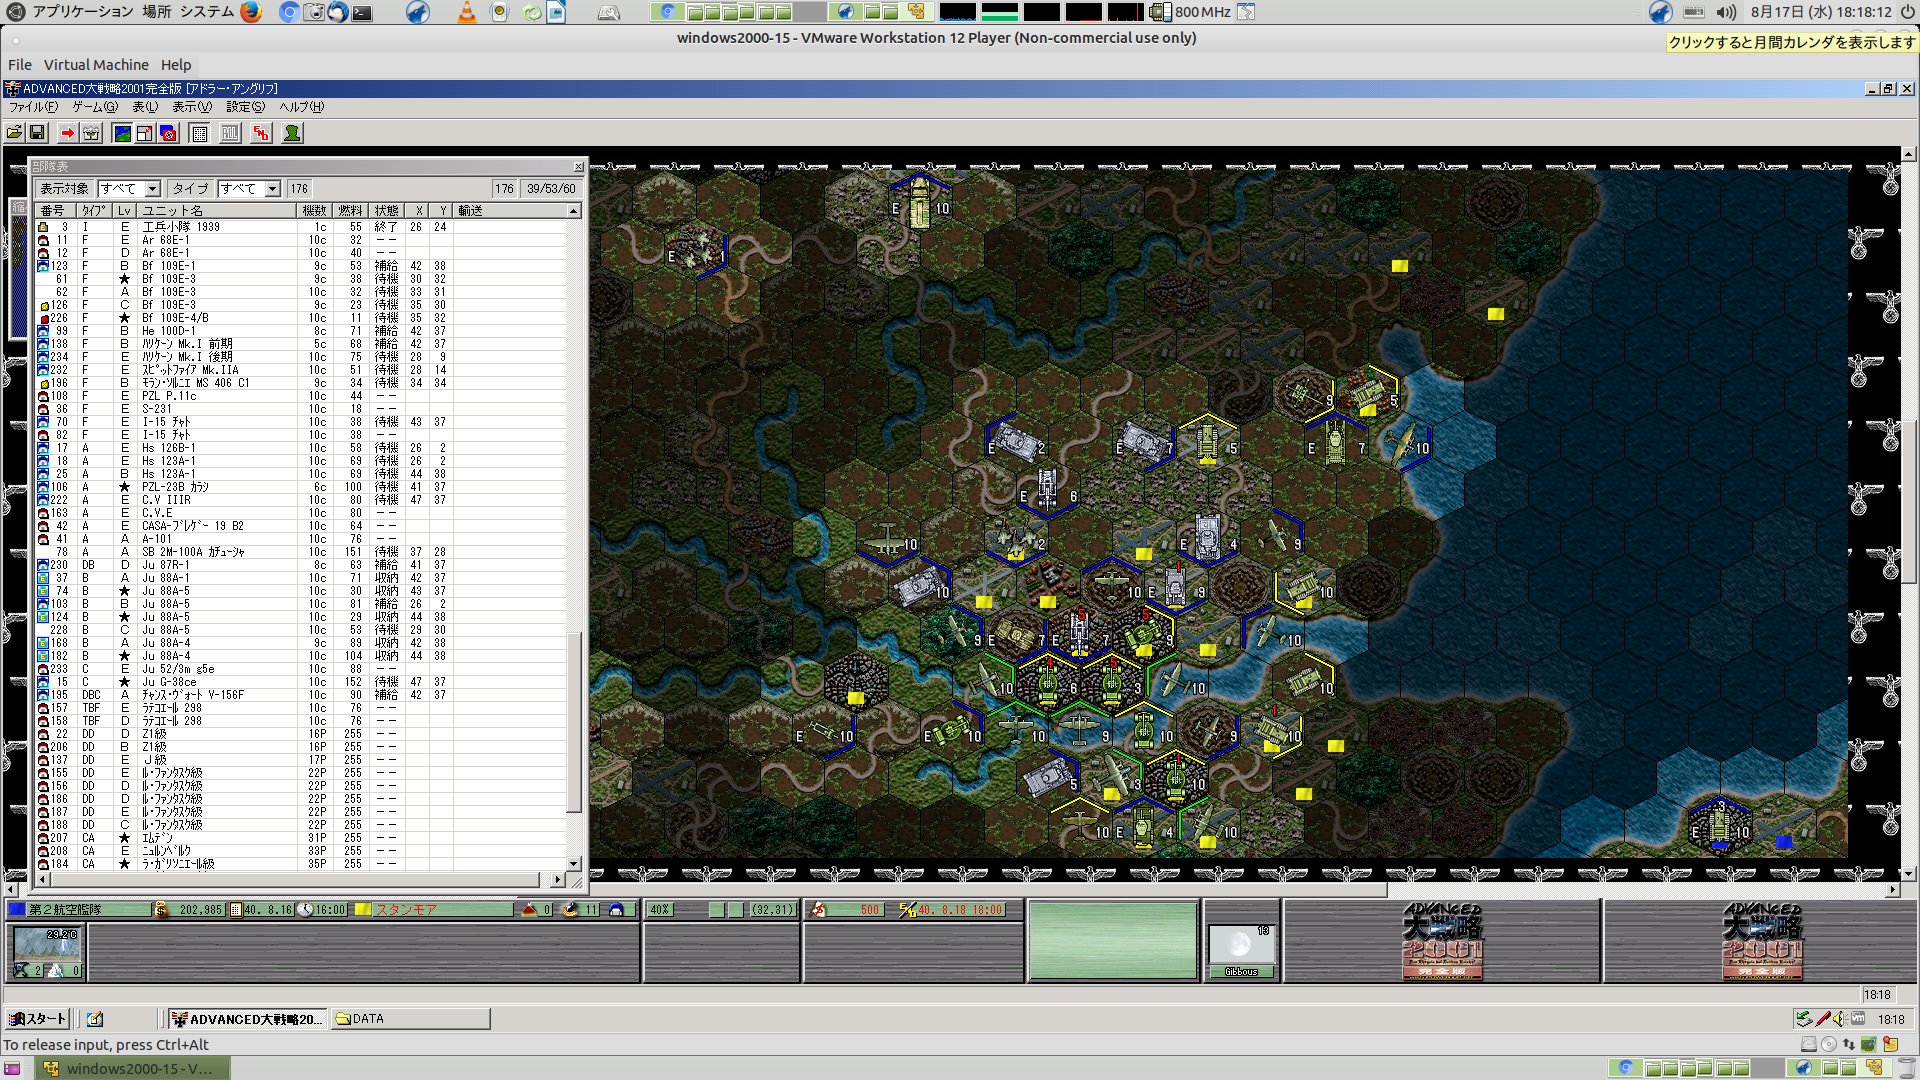Open the 場所 menu in top panel
The height and width of the screenshot is (1080, 1920).
point(157,12)
